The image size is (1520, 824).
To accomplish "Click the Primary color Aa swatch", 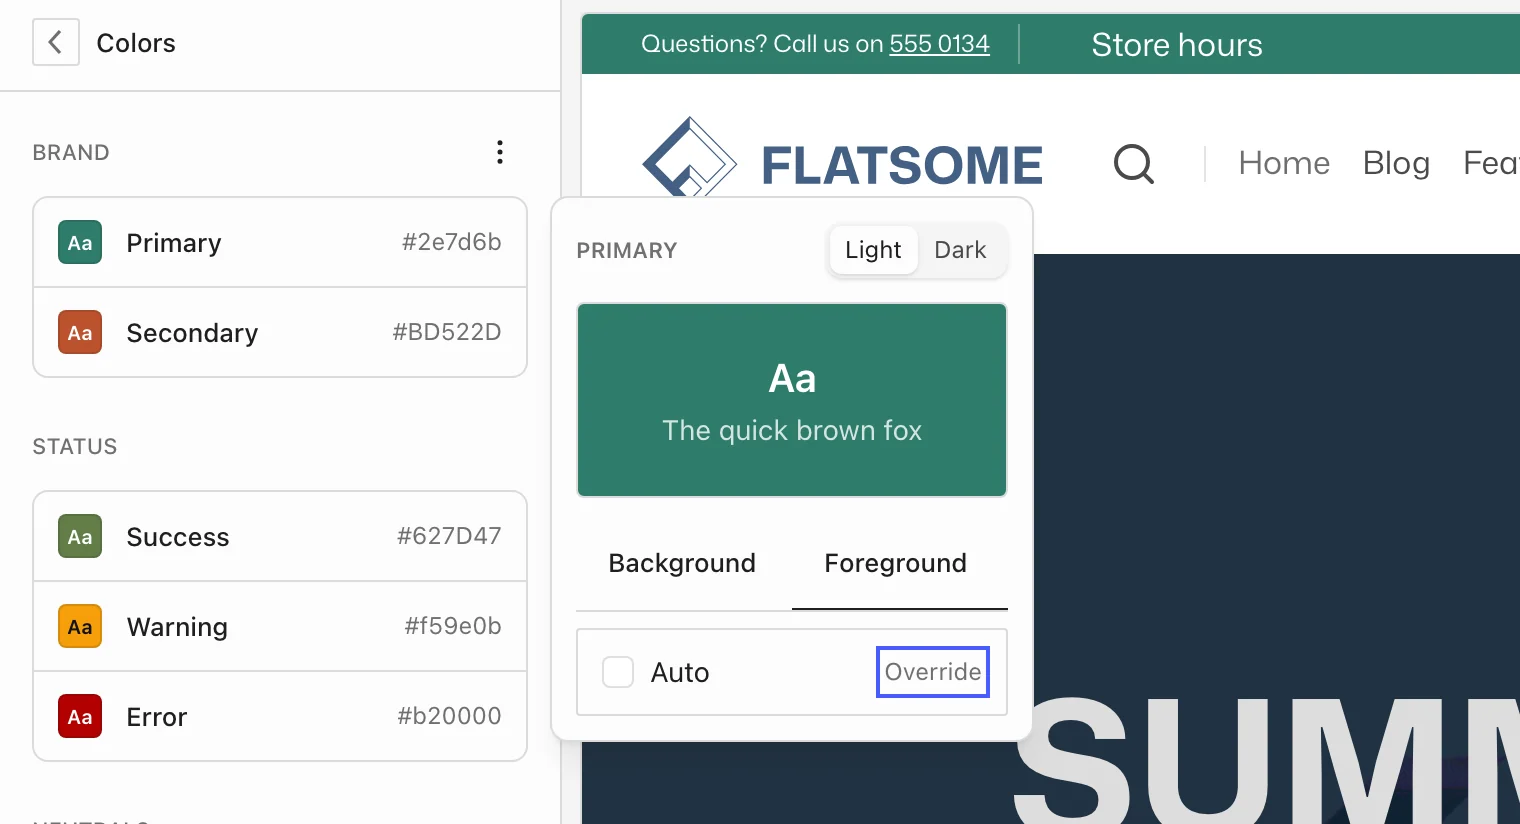I will click(x=80, y=243).
